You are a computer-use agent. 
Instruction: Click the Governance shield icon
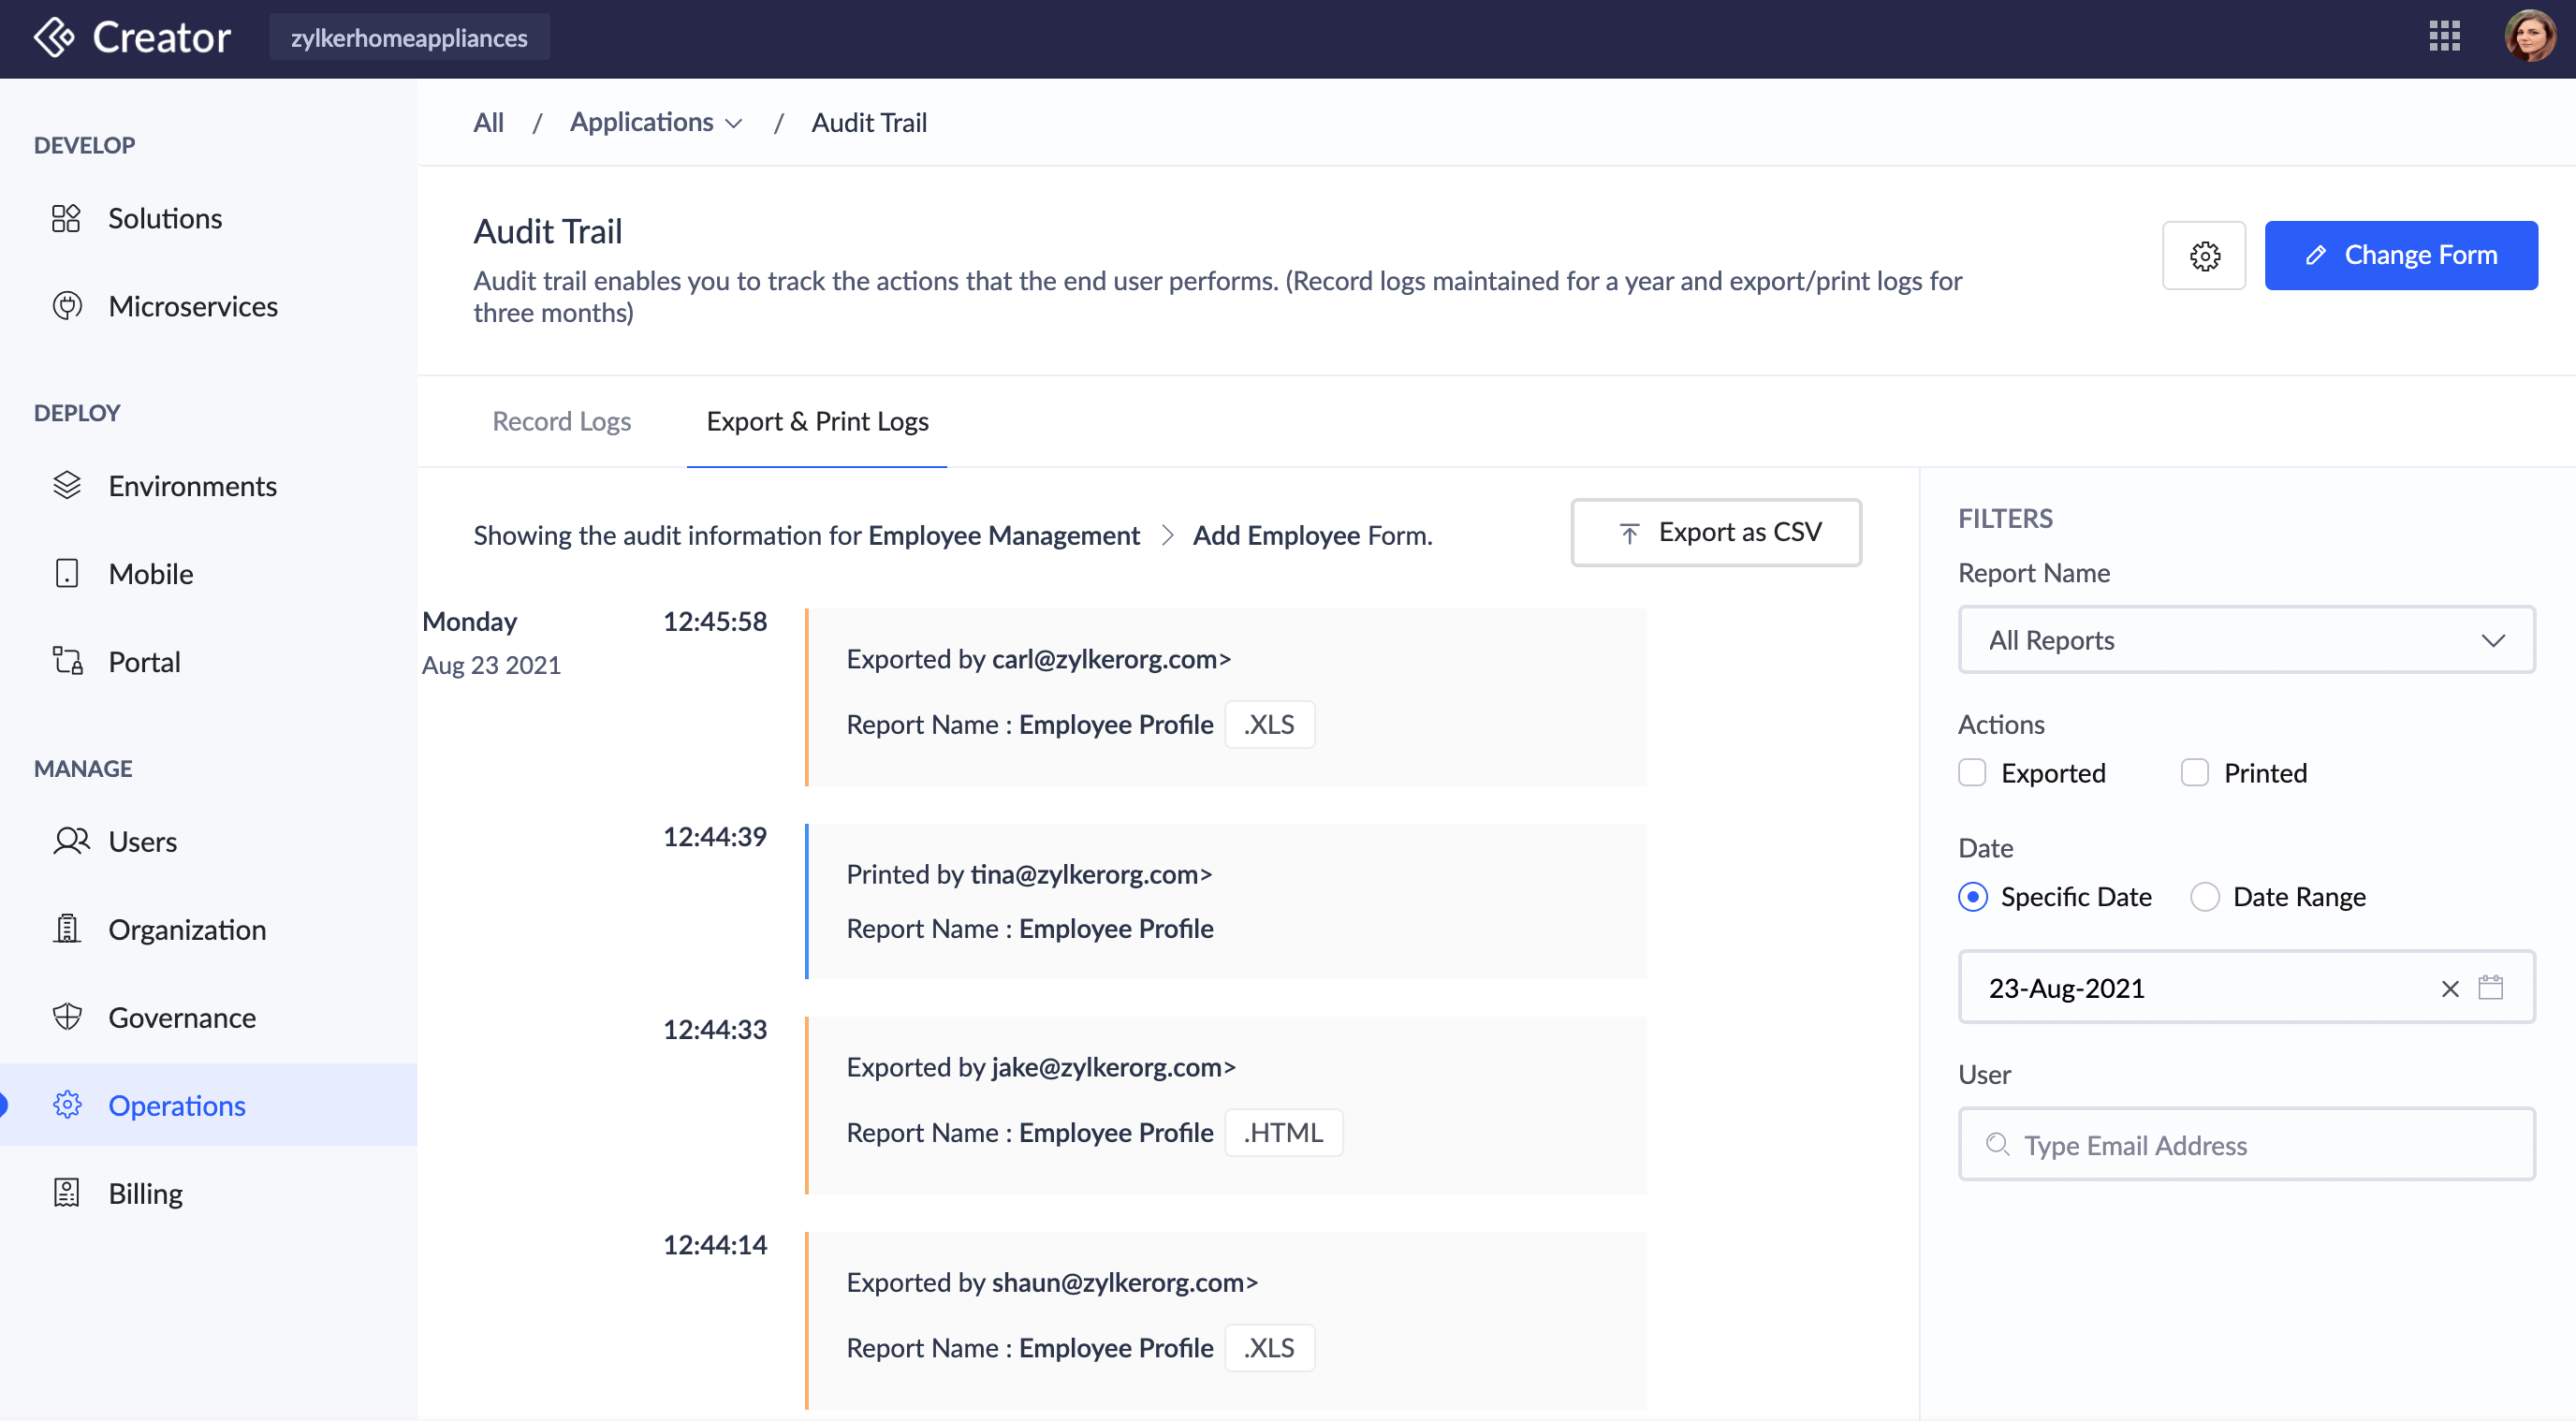(66, 1017)
